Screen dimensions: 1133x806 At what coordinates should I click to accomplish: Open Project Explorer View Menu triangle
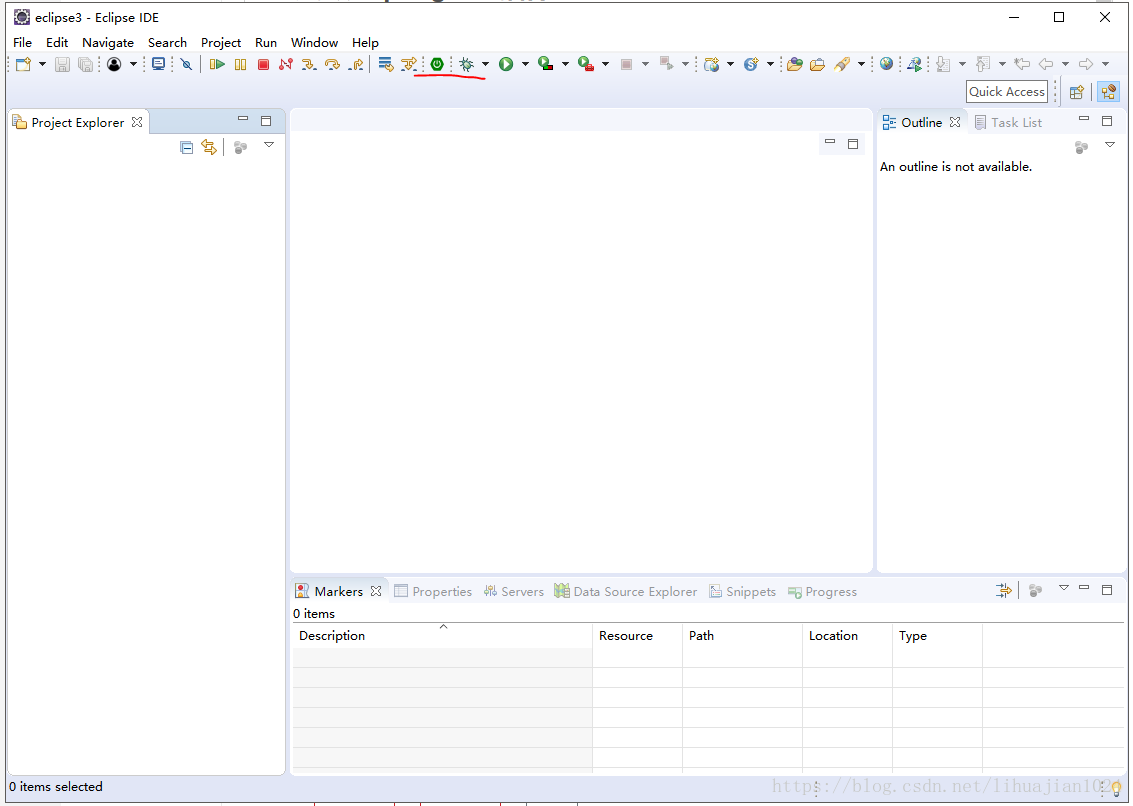coord(269,145)
